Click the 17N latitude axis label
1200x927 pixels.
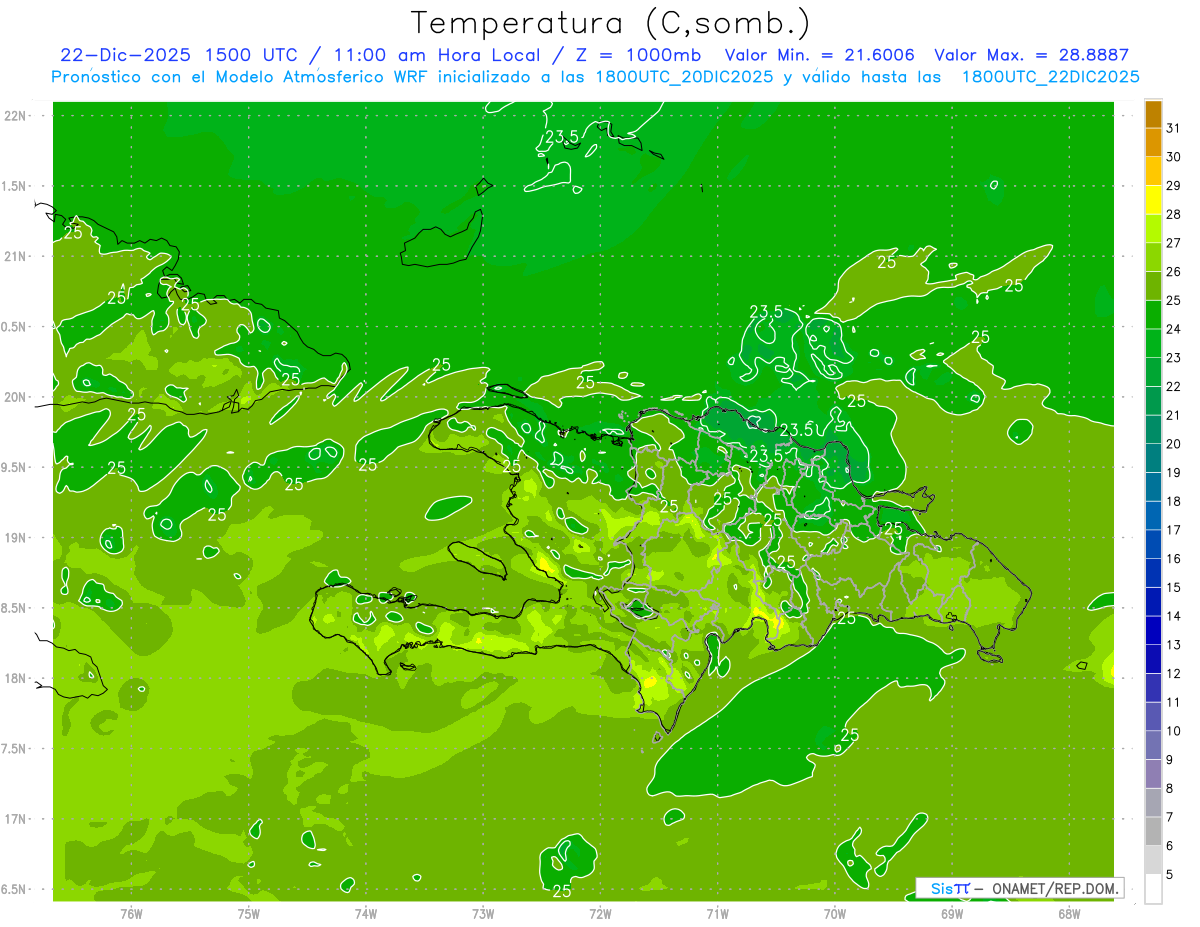pos(15,818)
